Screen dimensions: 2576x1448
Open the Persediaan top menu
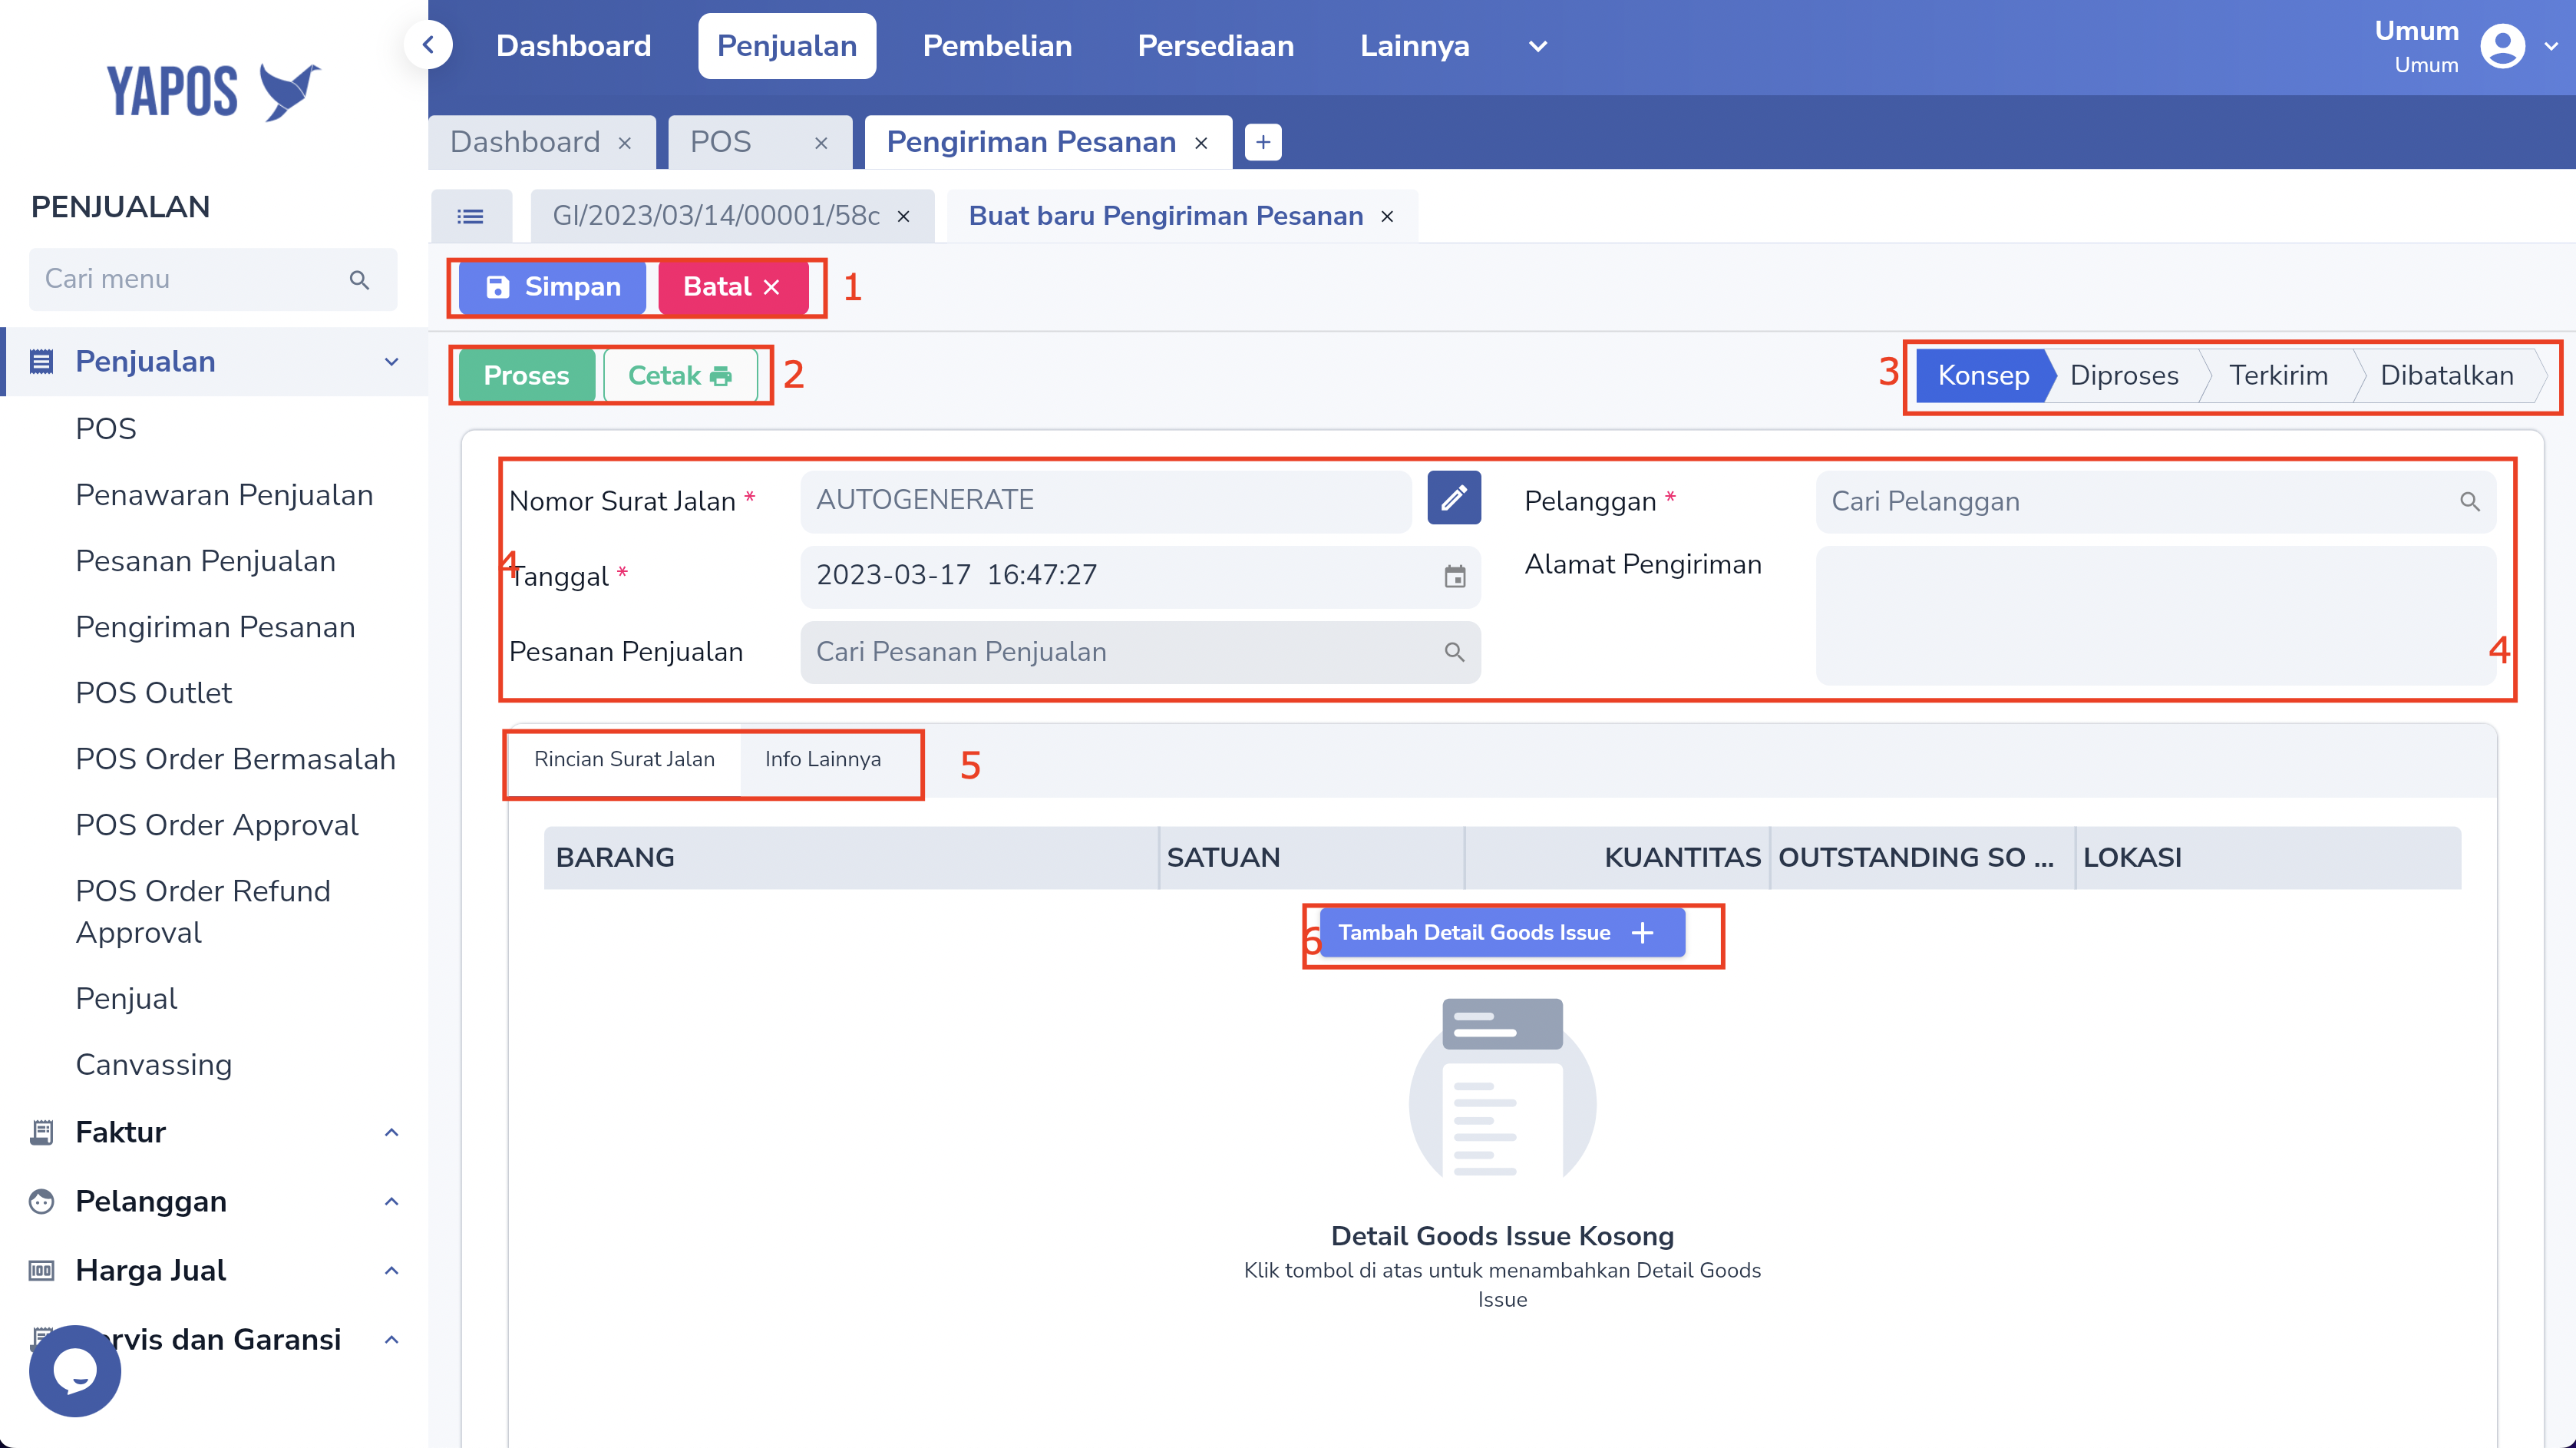1215,46
